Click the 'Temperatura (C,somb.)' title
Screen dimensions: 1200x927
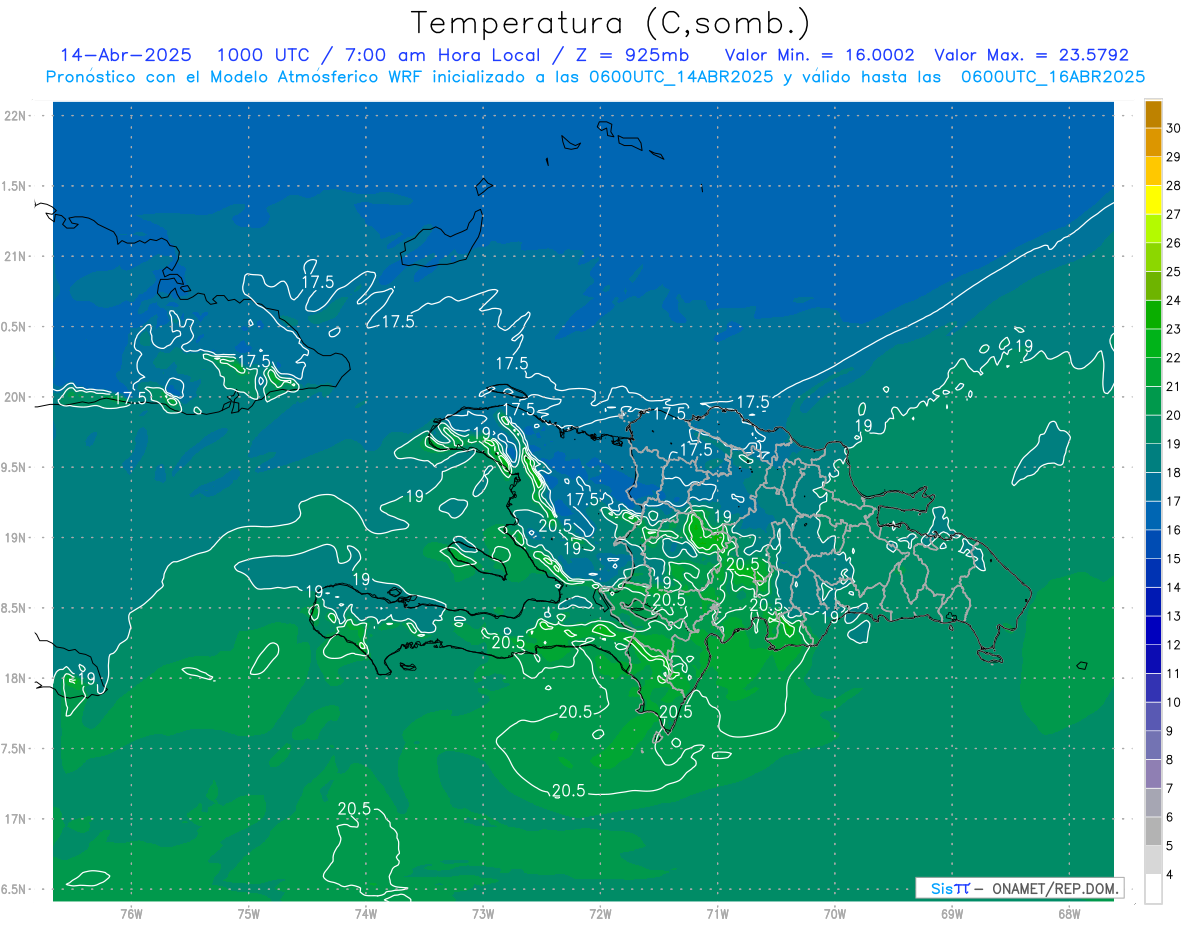(x=611, y=23)
